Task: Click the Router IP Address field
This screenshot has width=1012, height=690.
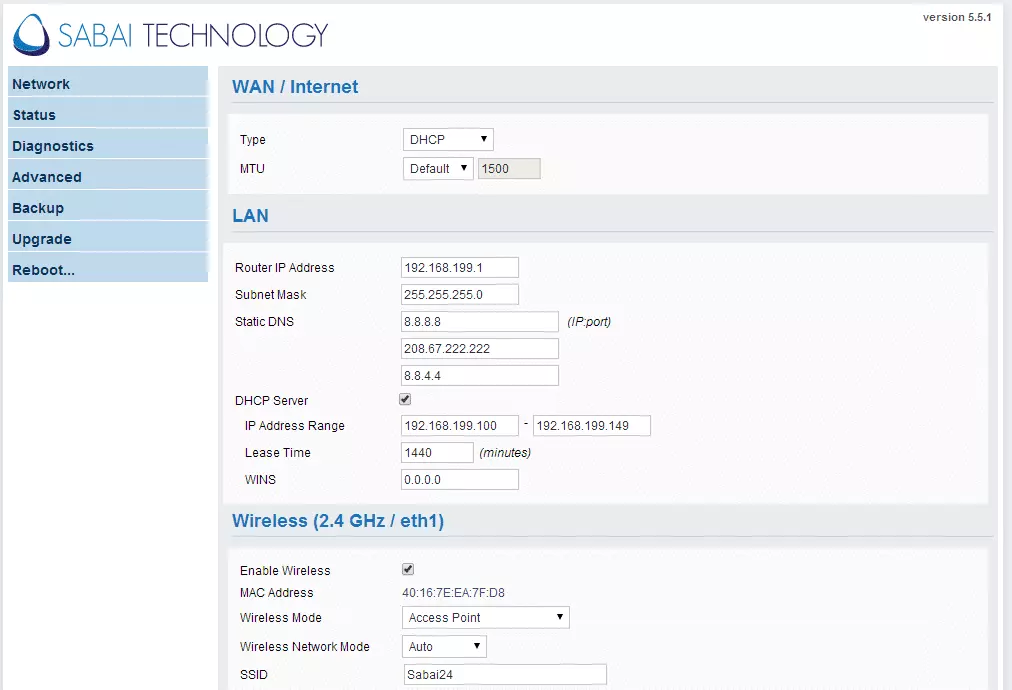Action: [460, 268]
